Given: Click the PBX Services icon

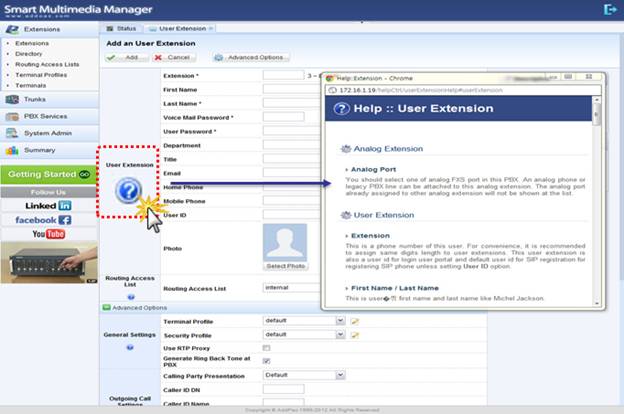Looking at the screenshot, I should click(x=12, y=116).
